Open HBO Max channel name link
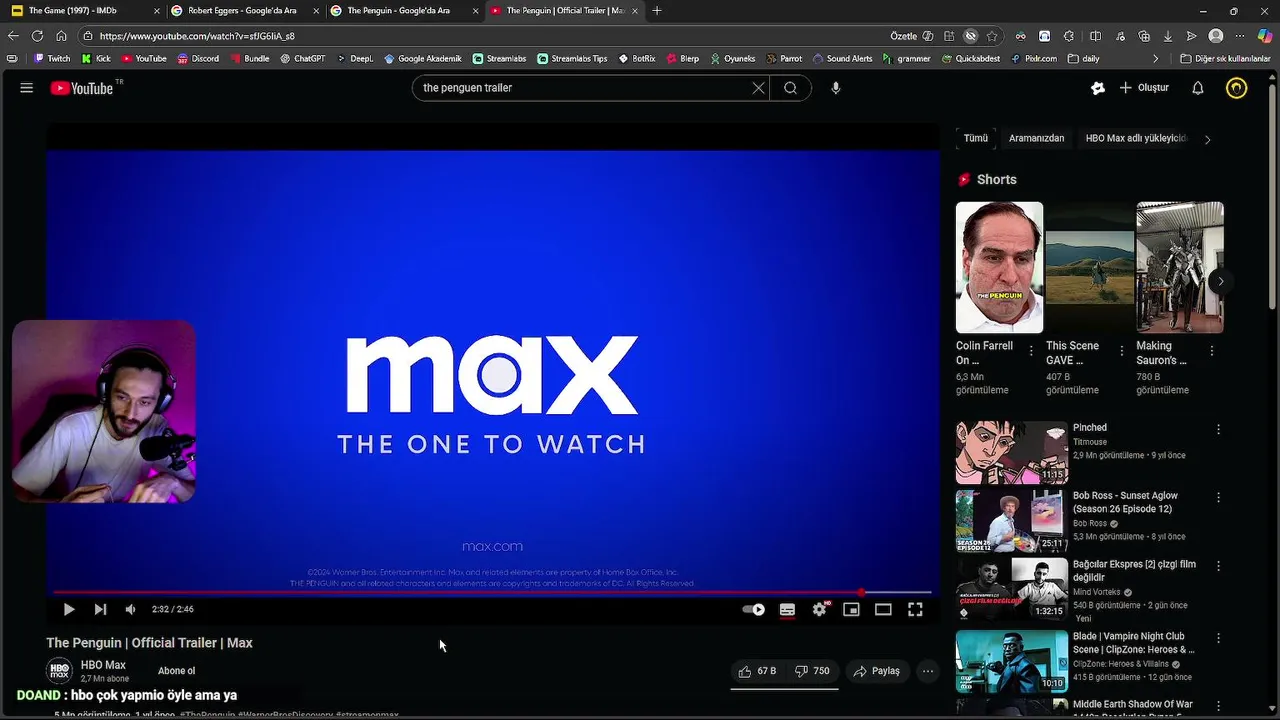The image size is (1280, 720). pos(103,665)
